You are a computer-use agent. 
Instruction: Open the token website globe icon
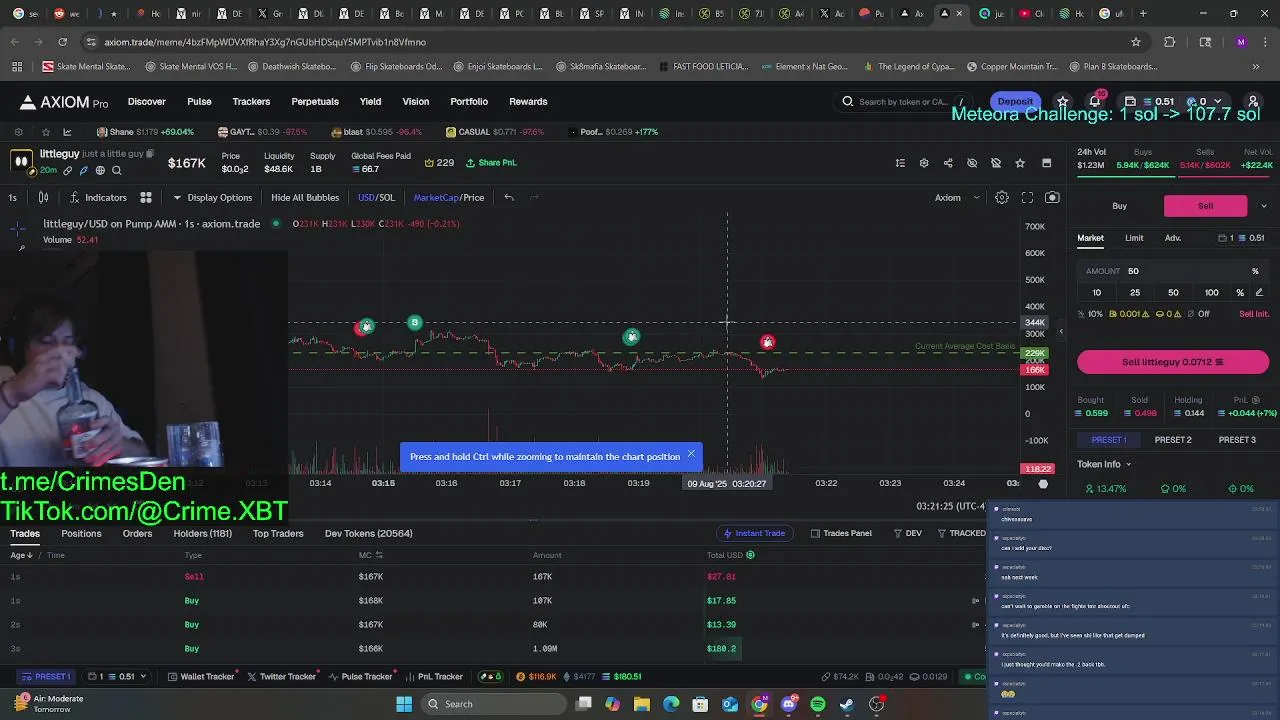click(100, 171)
